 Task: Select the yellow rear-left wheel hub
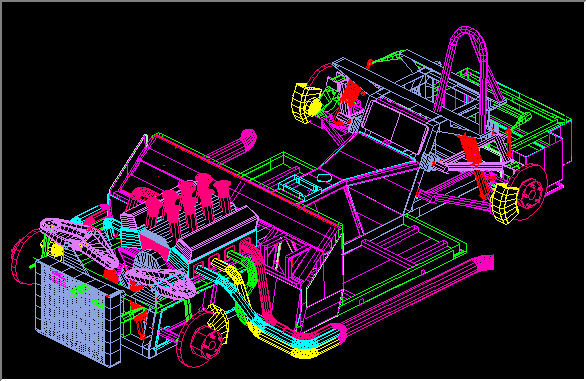tap(306, 104)
